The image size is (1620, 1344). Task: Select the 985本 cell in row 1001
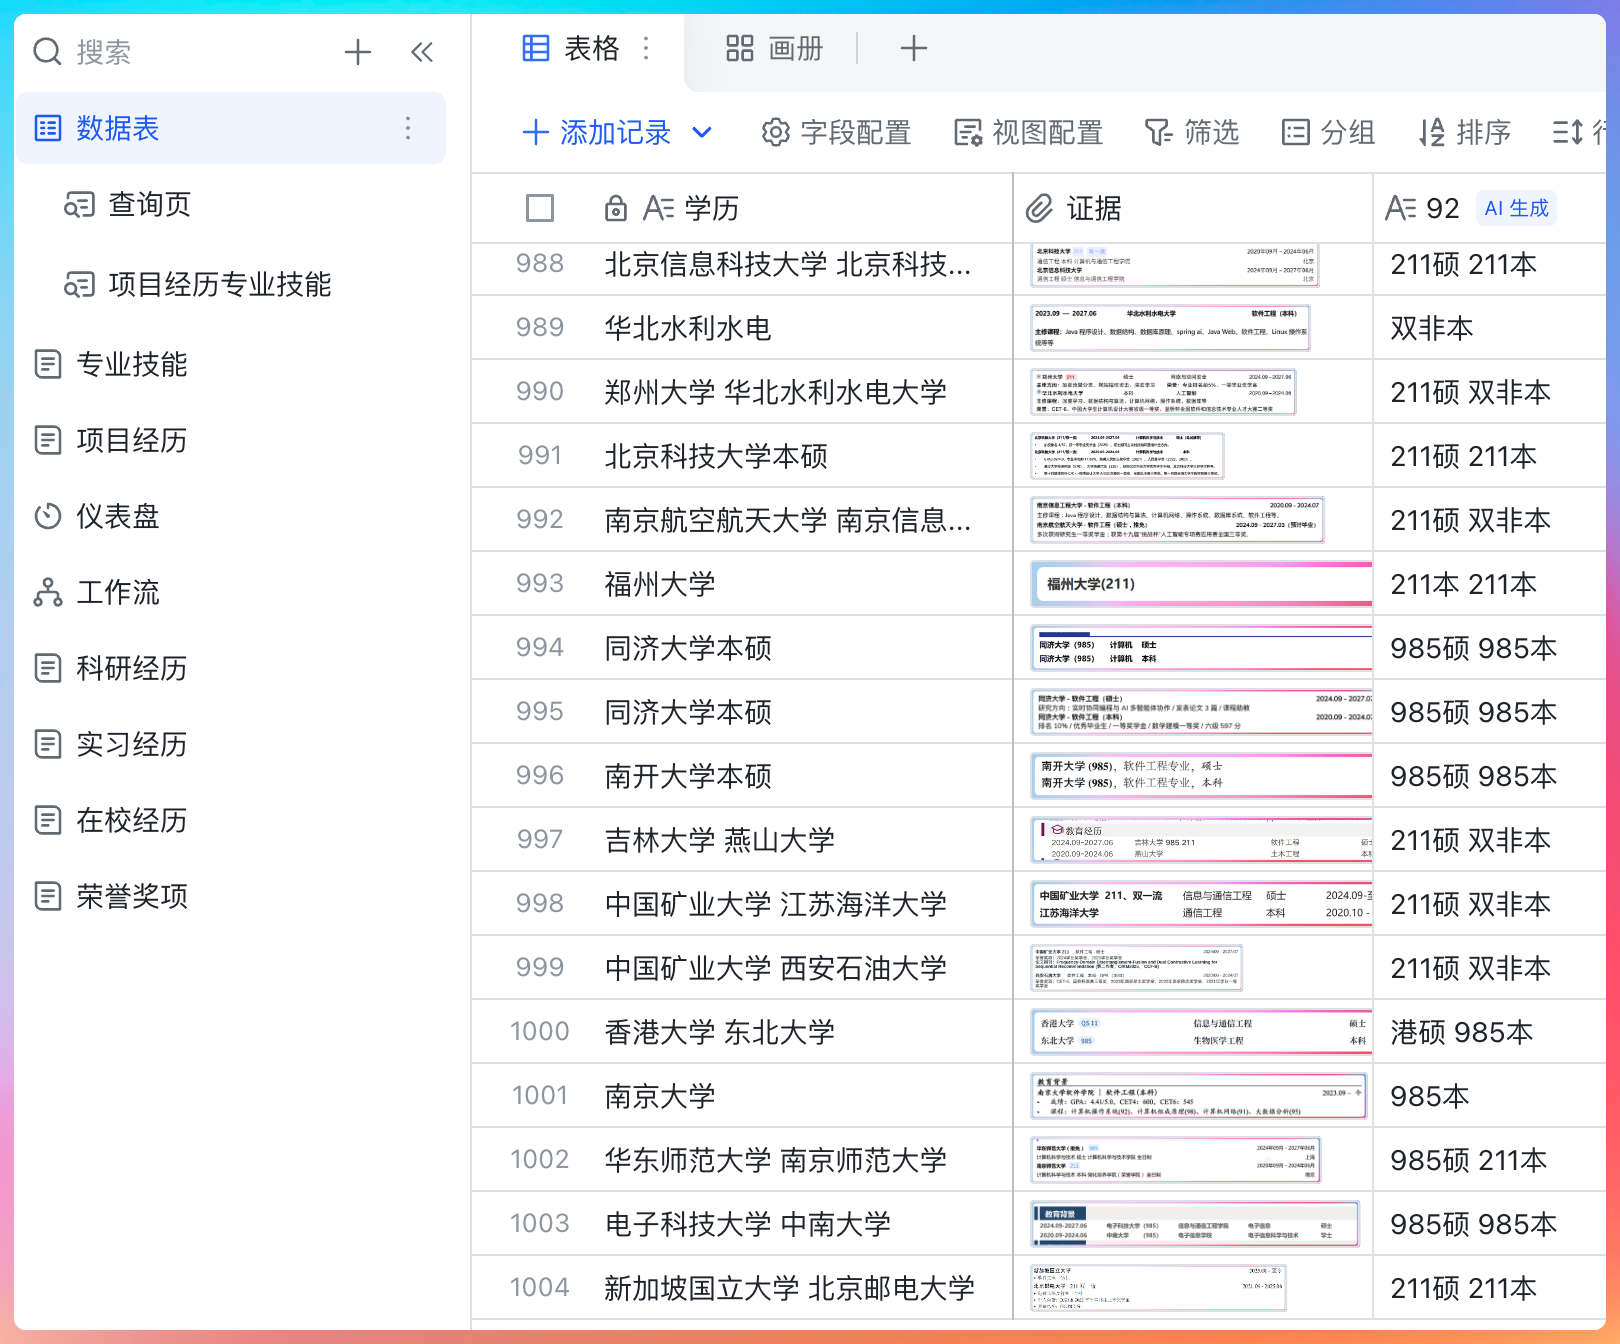tap(1490, 1096)
